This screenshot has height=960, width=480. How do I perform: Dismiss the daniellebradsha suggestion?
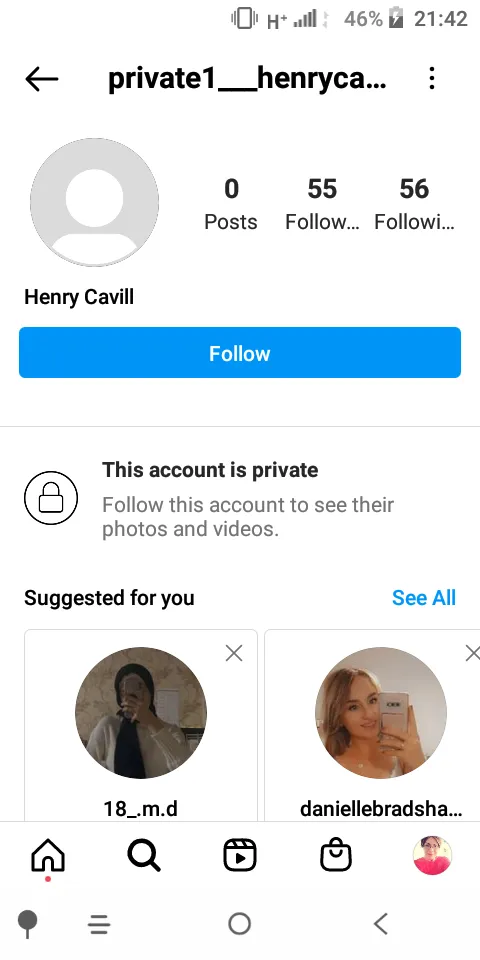pos(473,653)
